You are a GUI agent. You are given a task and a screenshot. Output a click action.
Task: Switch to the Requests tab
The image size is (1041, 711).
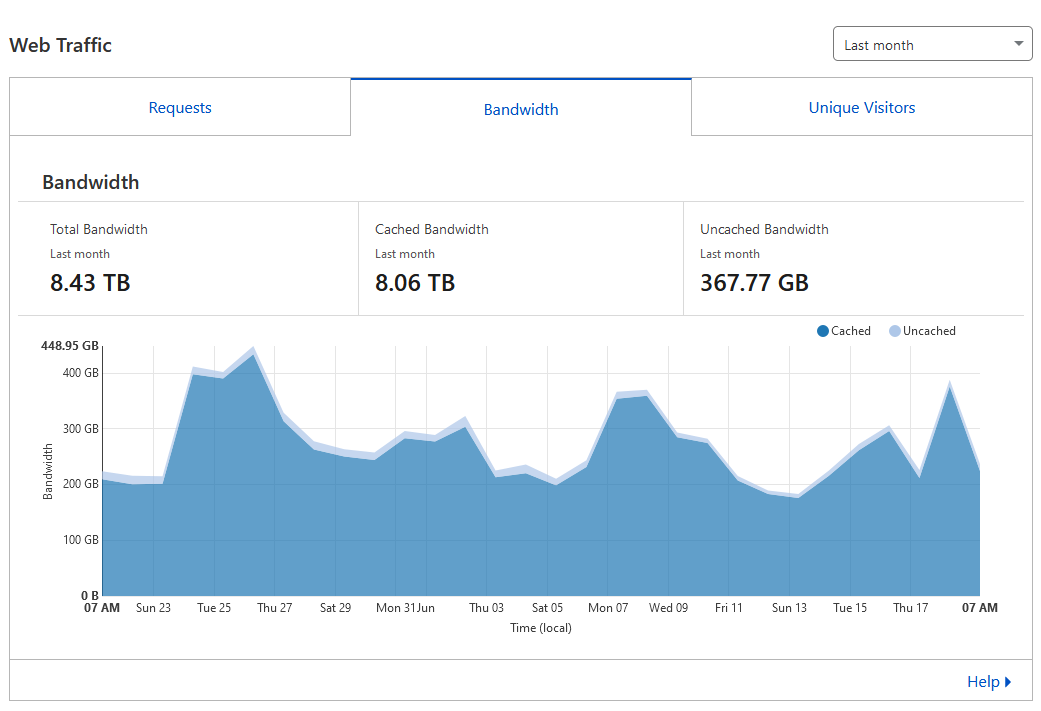[x=180, y=108]
